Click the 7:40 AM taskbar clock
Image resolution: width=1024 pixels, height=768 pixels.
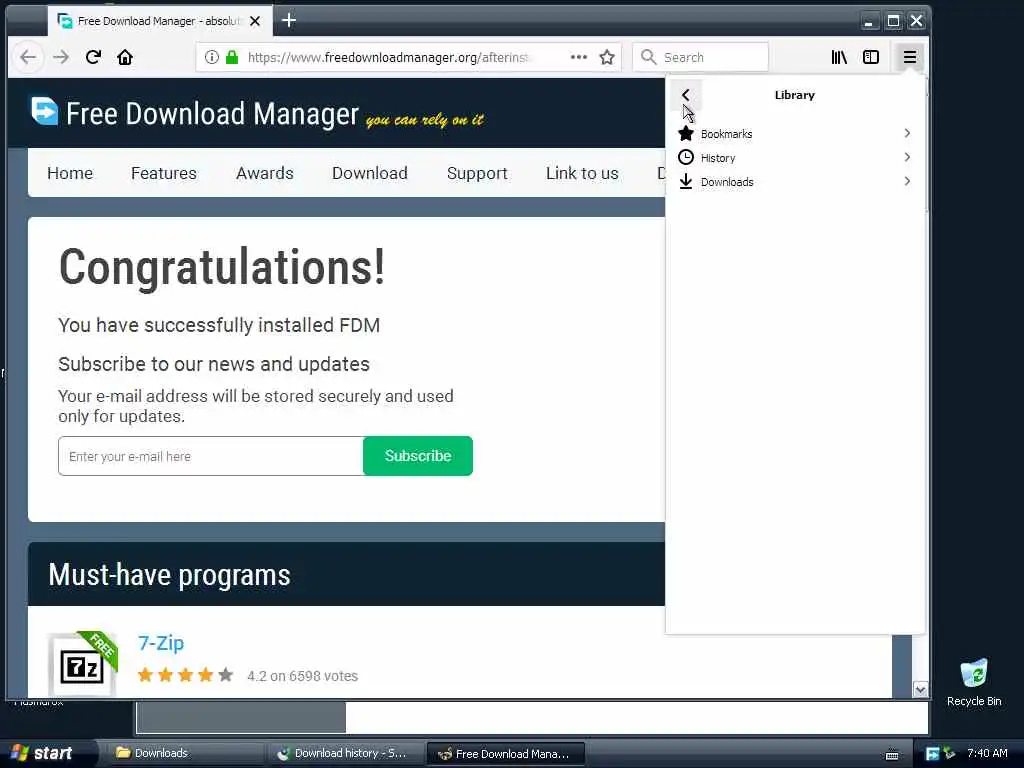987,753
